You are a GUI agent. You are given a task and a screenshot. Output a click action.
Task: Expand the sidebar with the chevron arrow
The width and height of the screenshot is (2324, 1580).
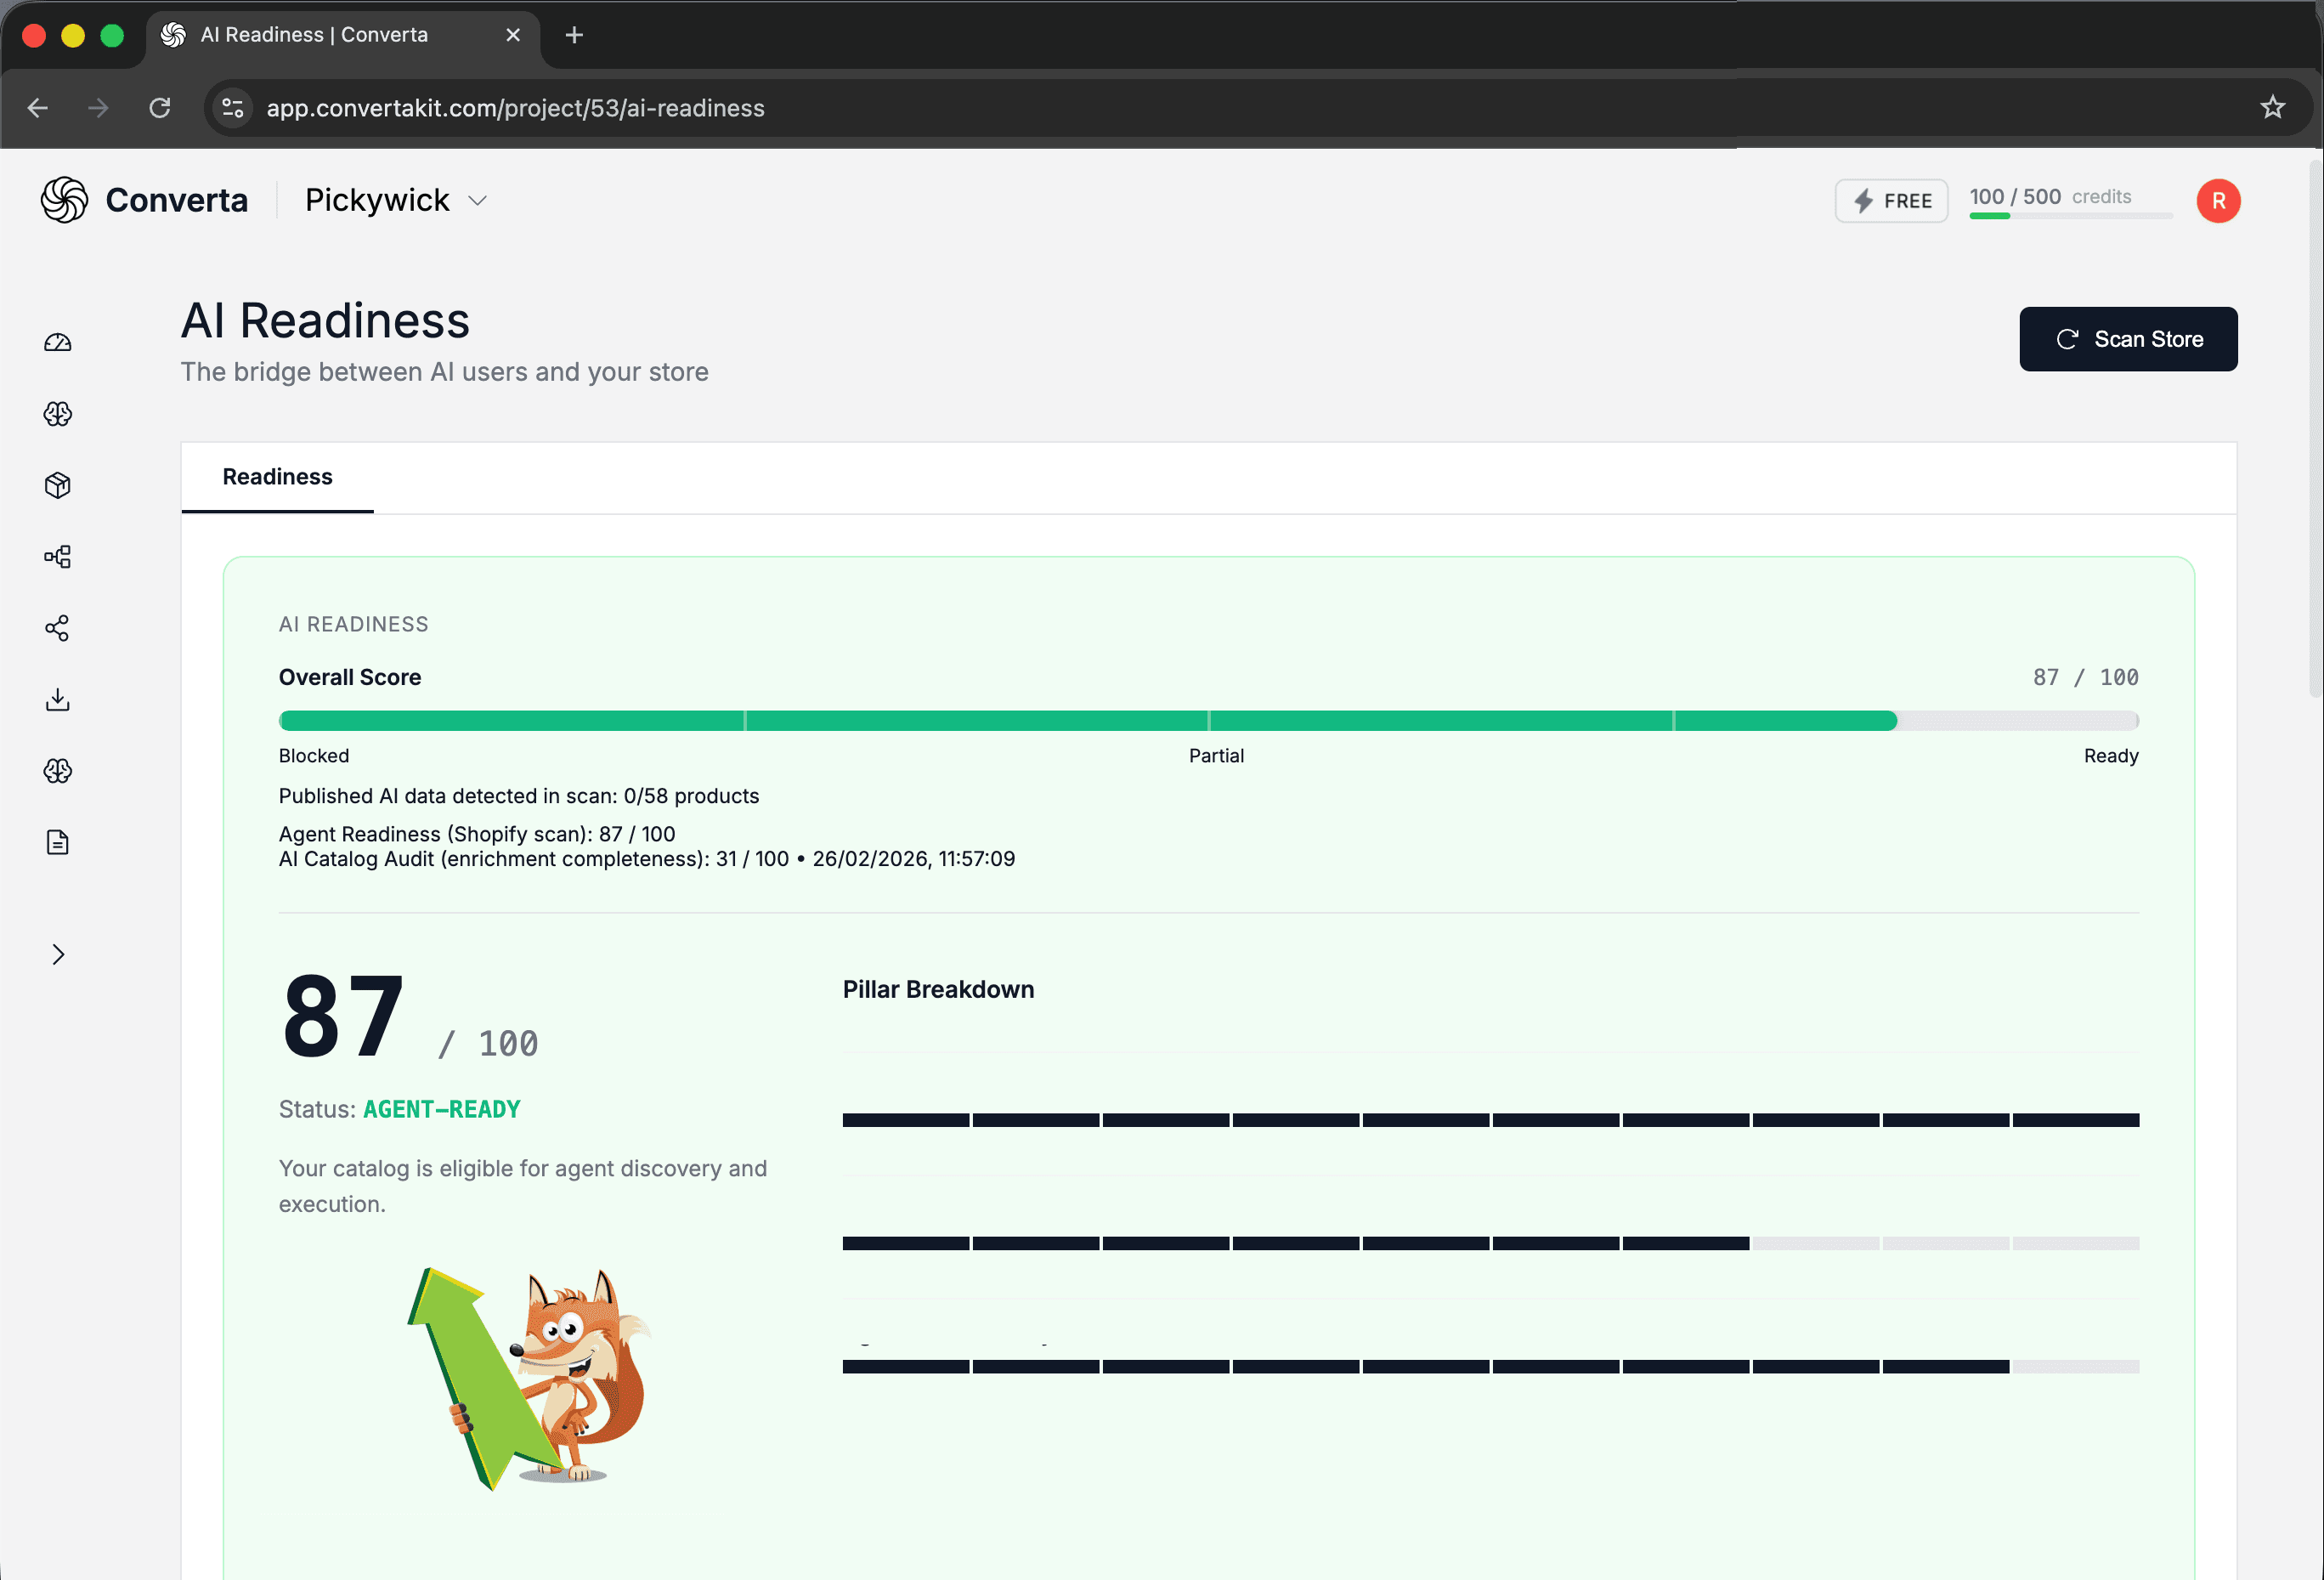point(57,954)
